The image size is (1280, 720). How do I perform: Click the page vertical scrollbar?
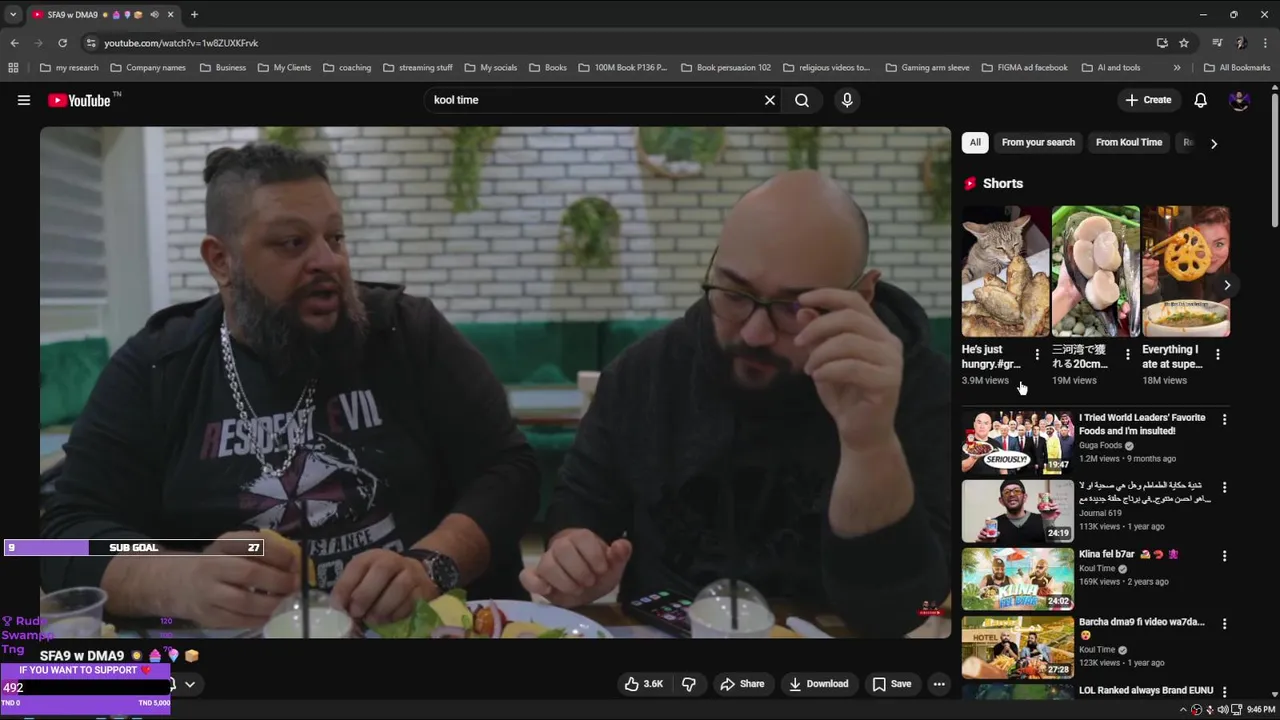click(1275, 160)
